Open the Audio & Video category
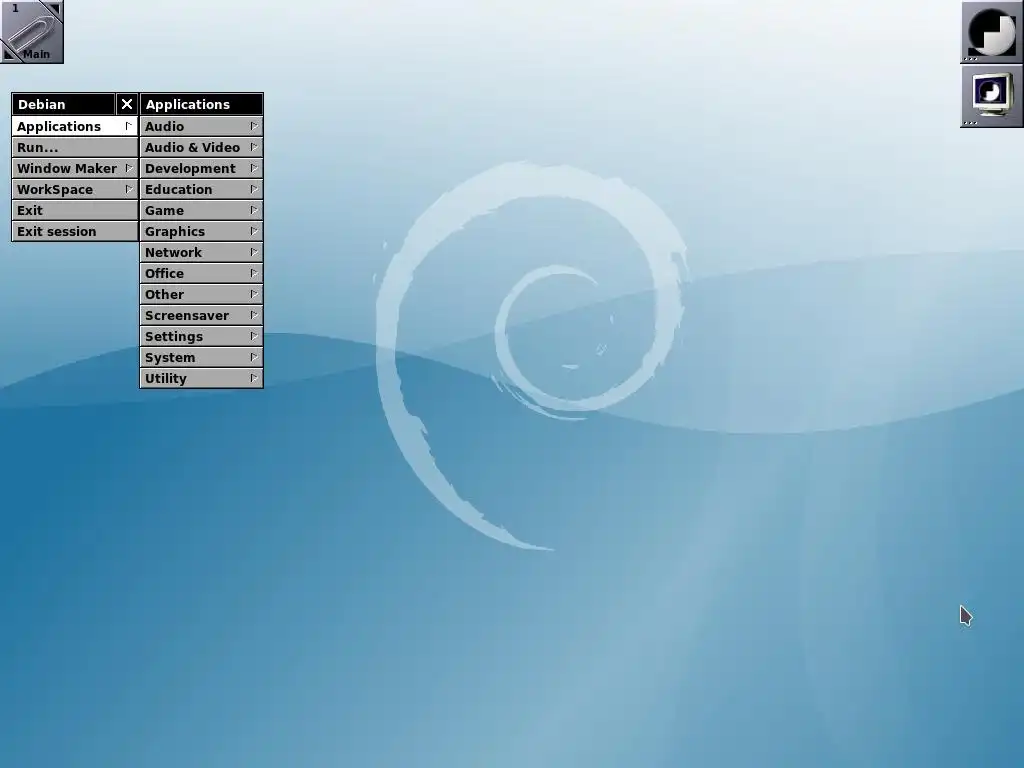The width and height of the screenshot is (1024, 768). point(201,148)
